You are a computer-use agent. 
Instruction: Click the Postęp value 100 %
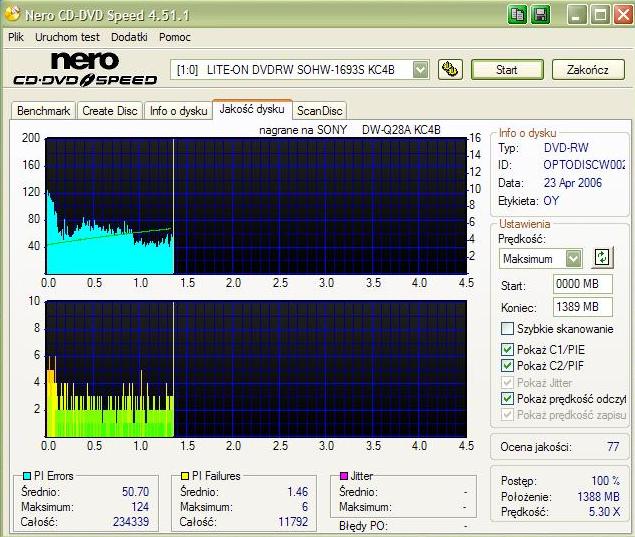[605, 481]
